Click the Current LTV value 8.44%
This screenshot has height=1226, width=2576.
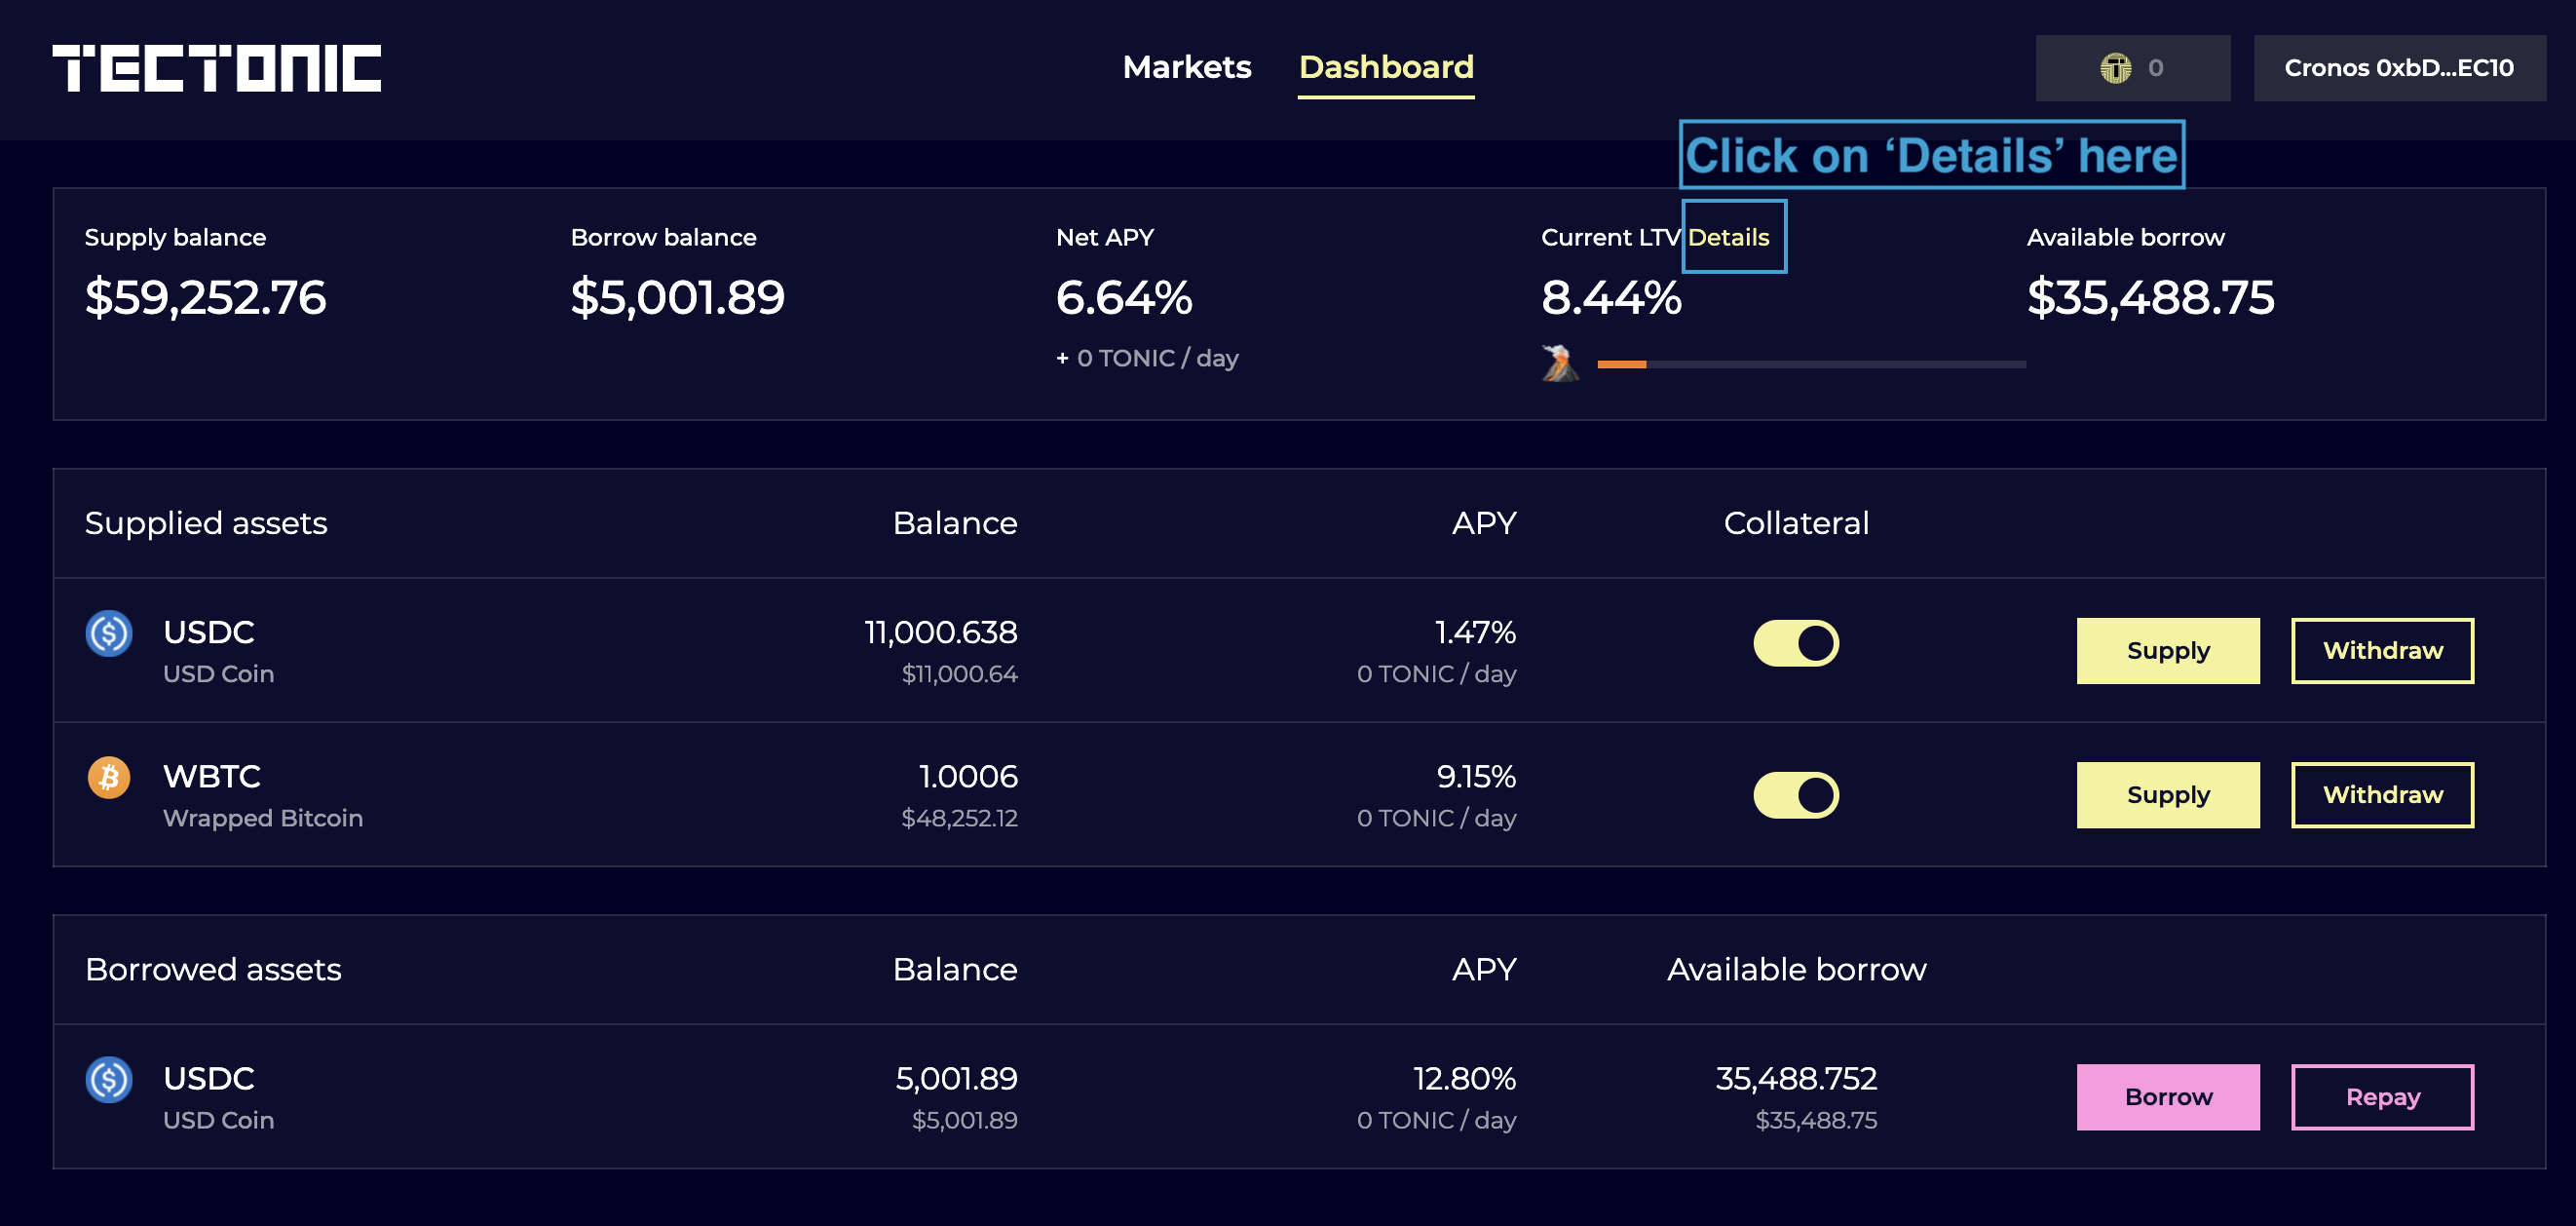1611,297
